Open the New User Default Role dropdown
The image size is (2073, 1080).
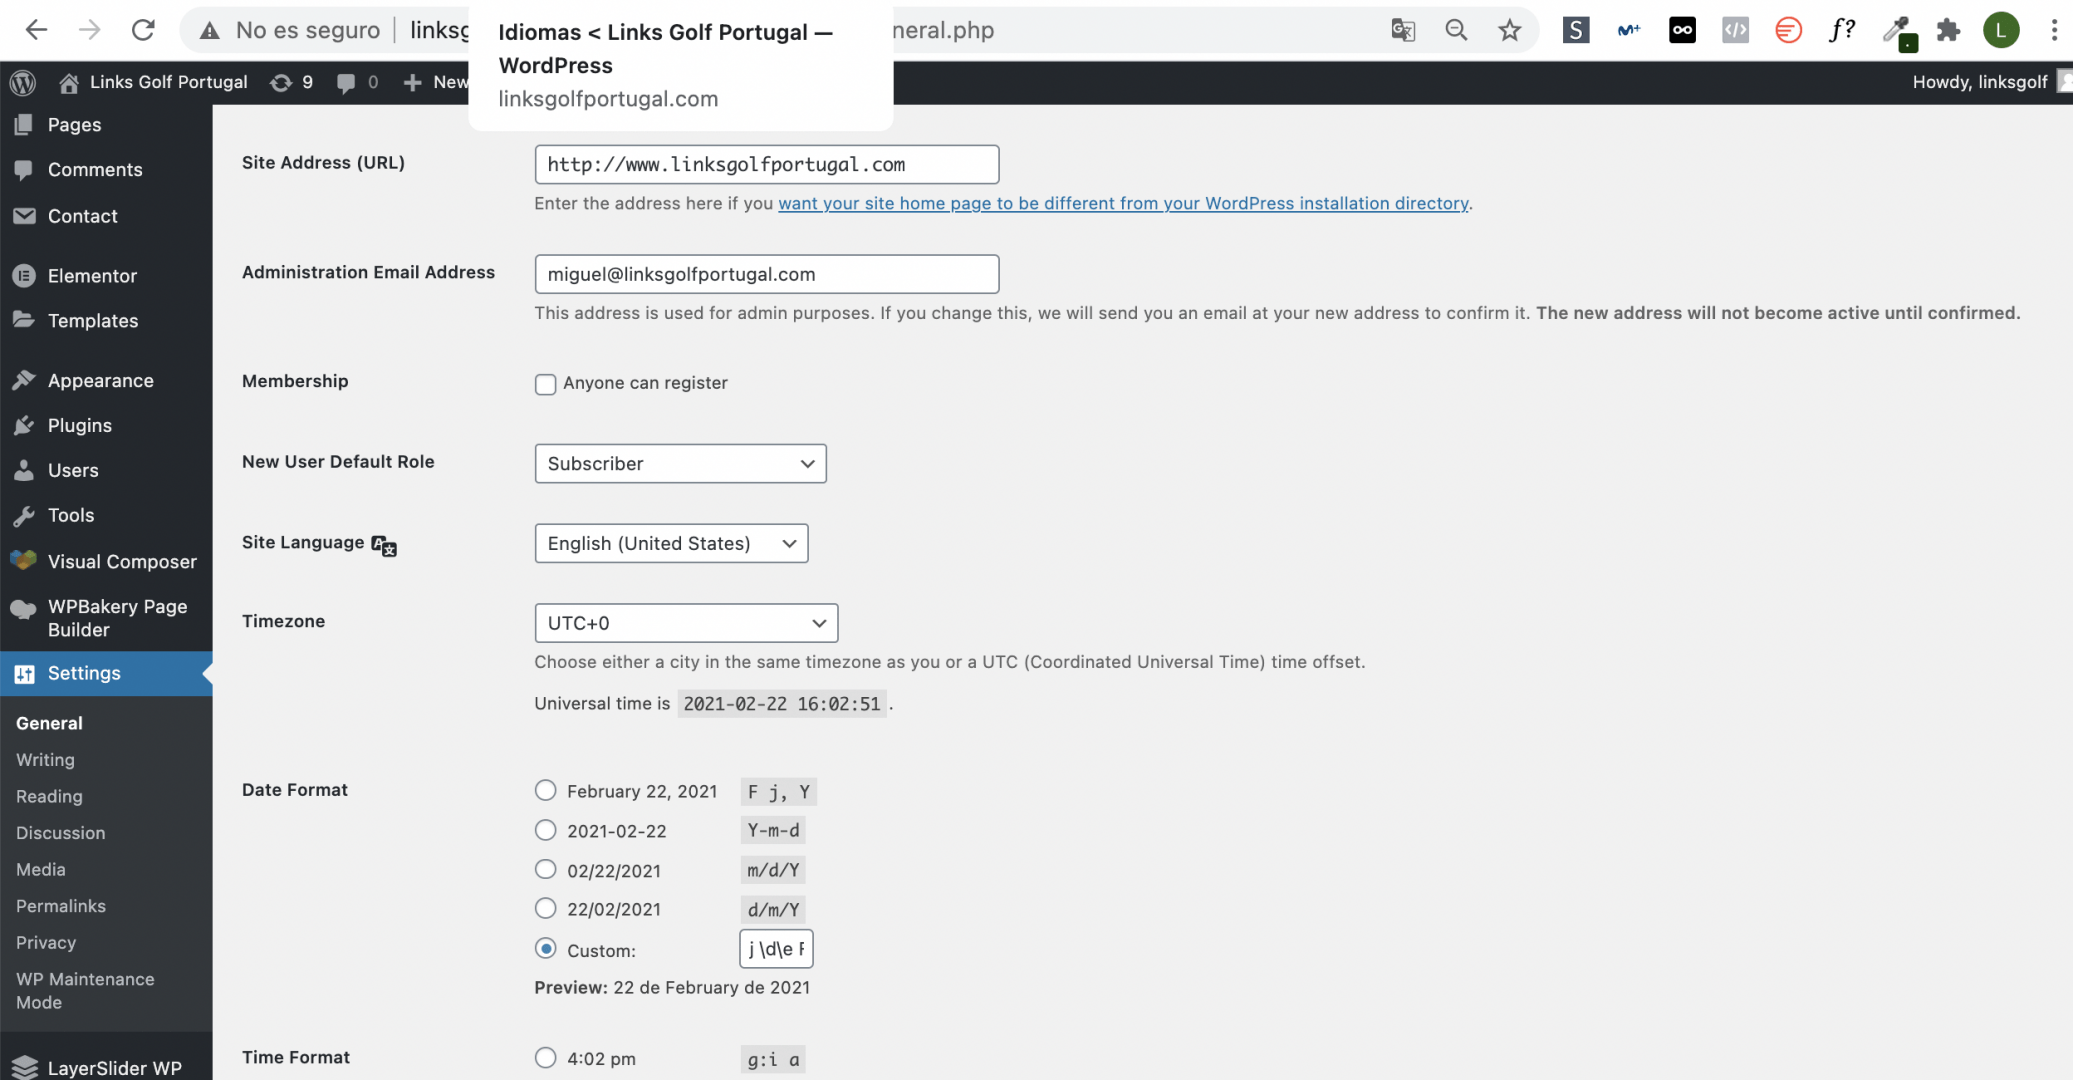(x=680, y=464)
